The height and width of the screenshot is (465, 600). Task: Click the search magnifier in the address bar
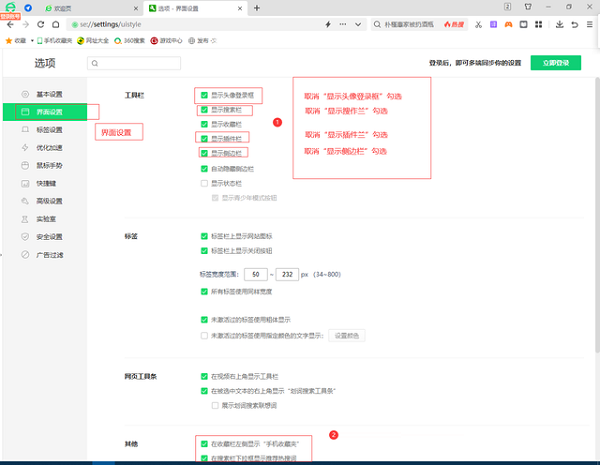click(x=377, y=24)
